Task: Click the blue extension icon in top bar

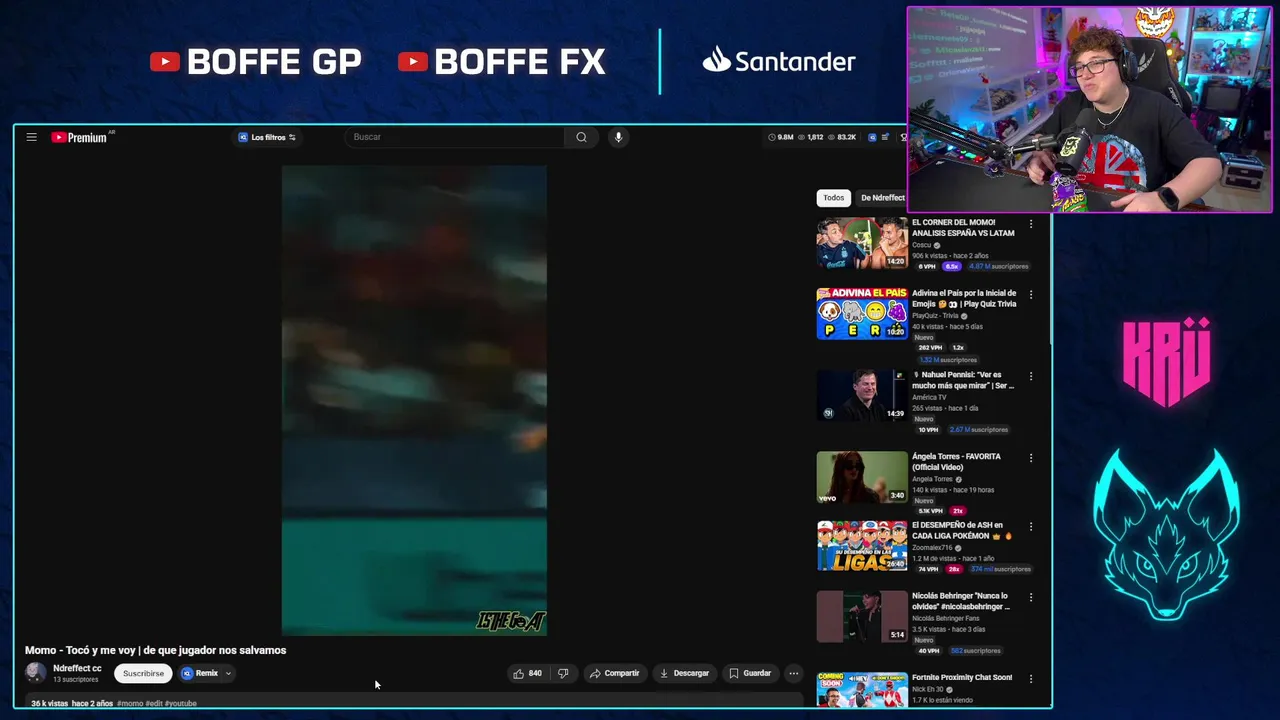Action: [x=872, y=137]
